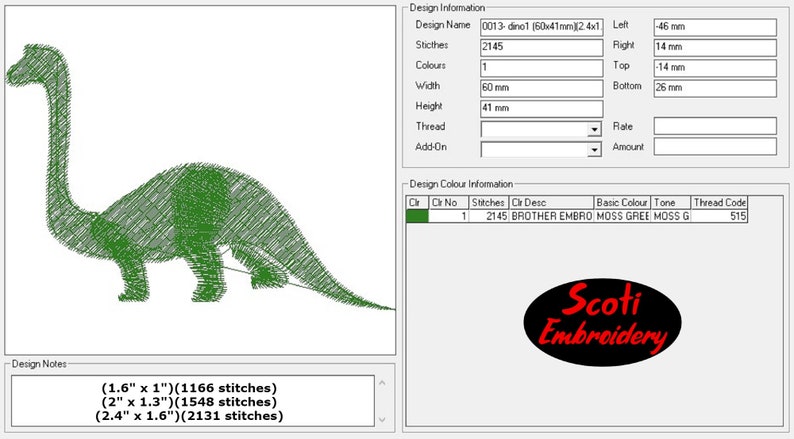
Task: Click the Clr No value 1 cell
Action: coord(449,216)
